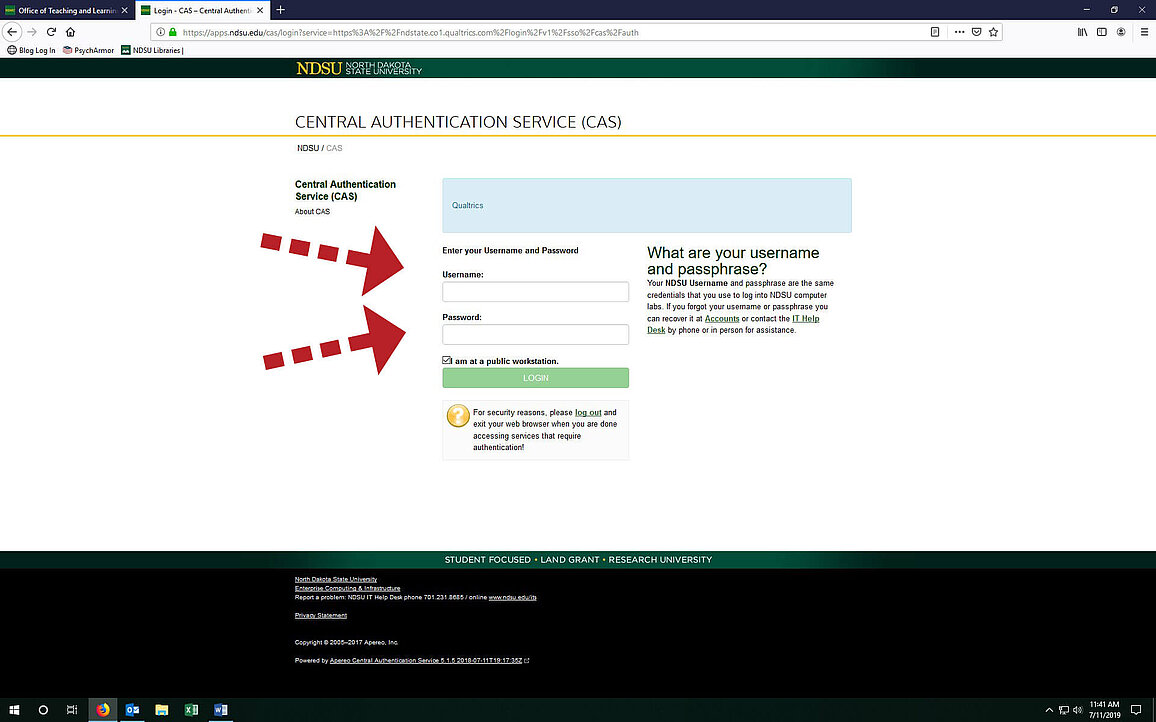Follow the IT Help Desk link
1156x722 pixels.
coord(805,319)
